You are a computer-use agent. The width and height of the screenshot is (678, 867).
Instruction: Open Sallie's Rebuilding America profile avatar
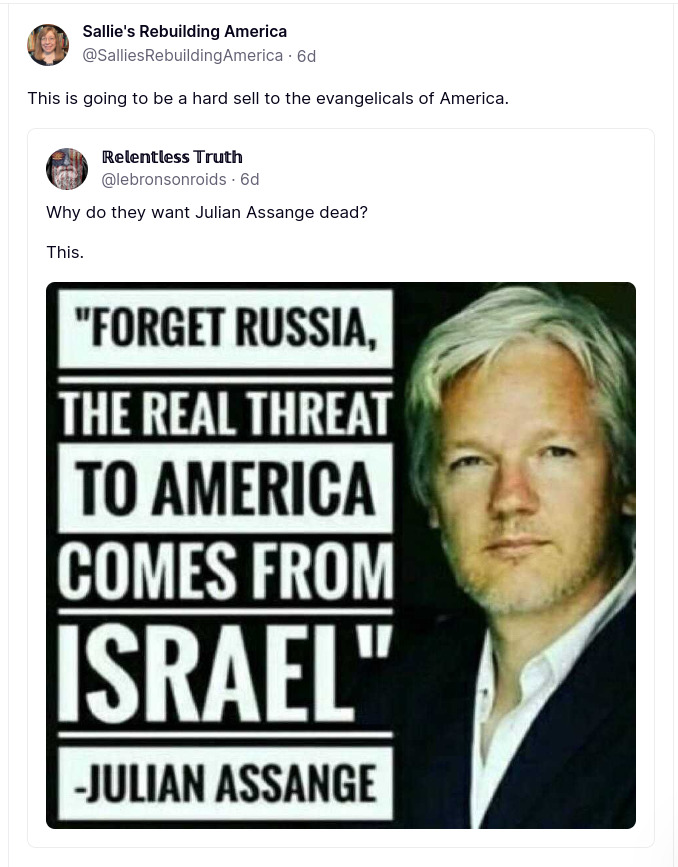point(48,45)
